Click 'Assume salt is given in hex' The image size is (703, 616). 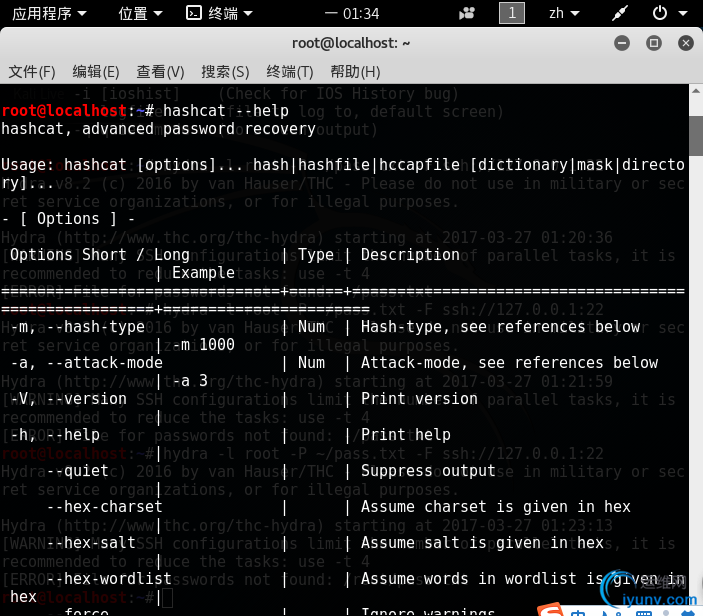pyautogui.click(x=482, y=543)
